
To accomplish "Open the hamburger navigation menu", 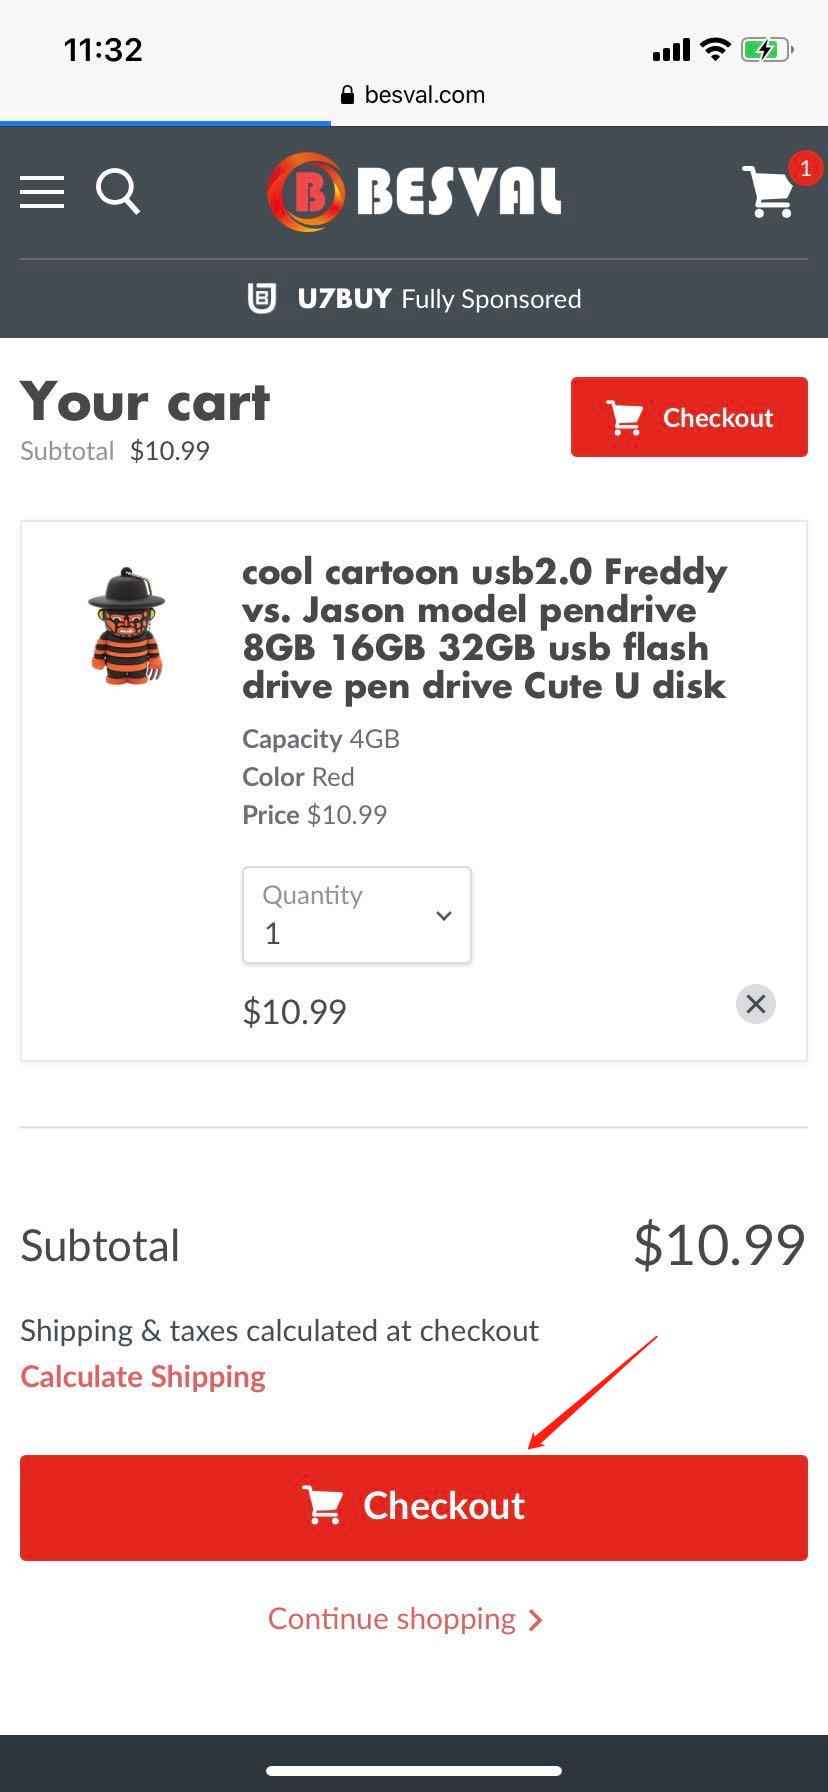I will tap(42, 191).
